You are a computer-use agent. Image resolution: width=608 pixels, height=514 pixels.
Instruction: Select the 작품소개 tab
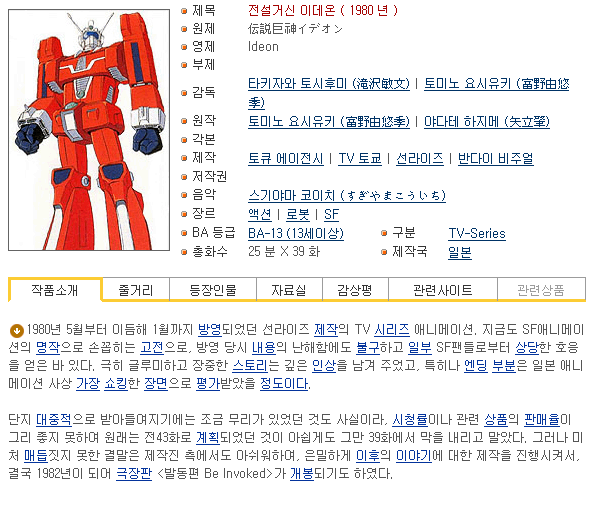pos(55,290)
